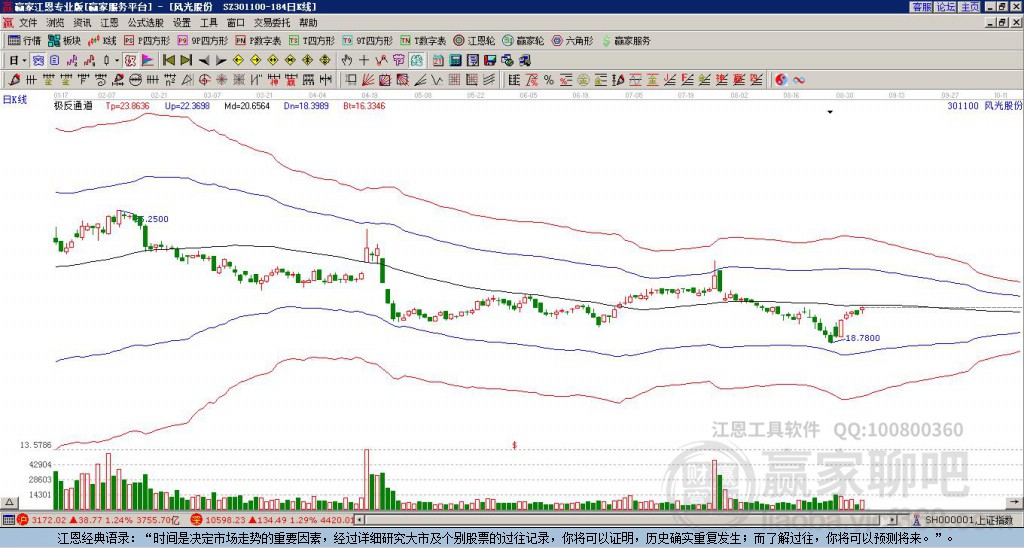This screenshot has width=1024, height=548.
Task: Open the T四方形 tool
Action: click(x=312, y=40)
